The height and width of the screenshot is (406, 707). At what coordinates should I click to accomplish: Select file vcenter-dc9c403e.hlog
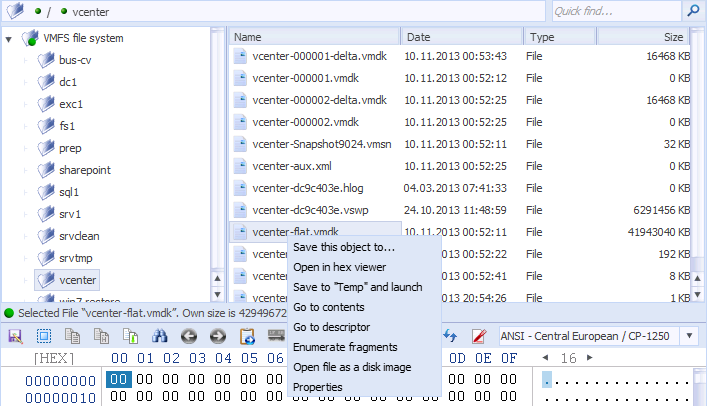pos(308,188)
